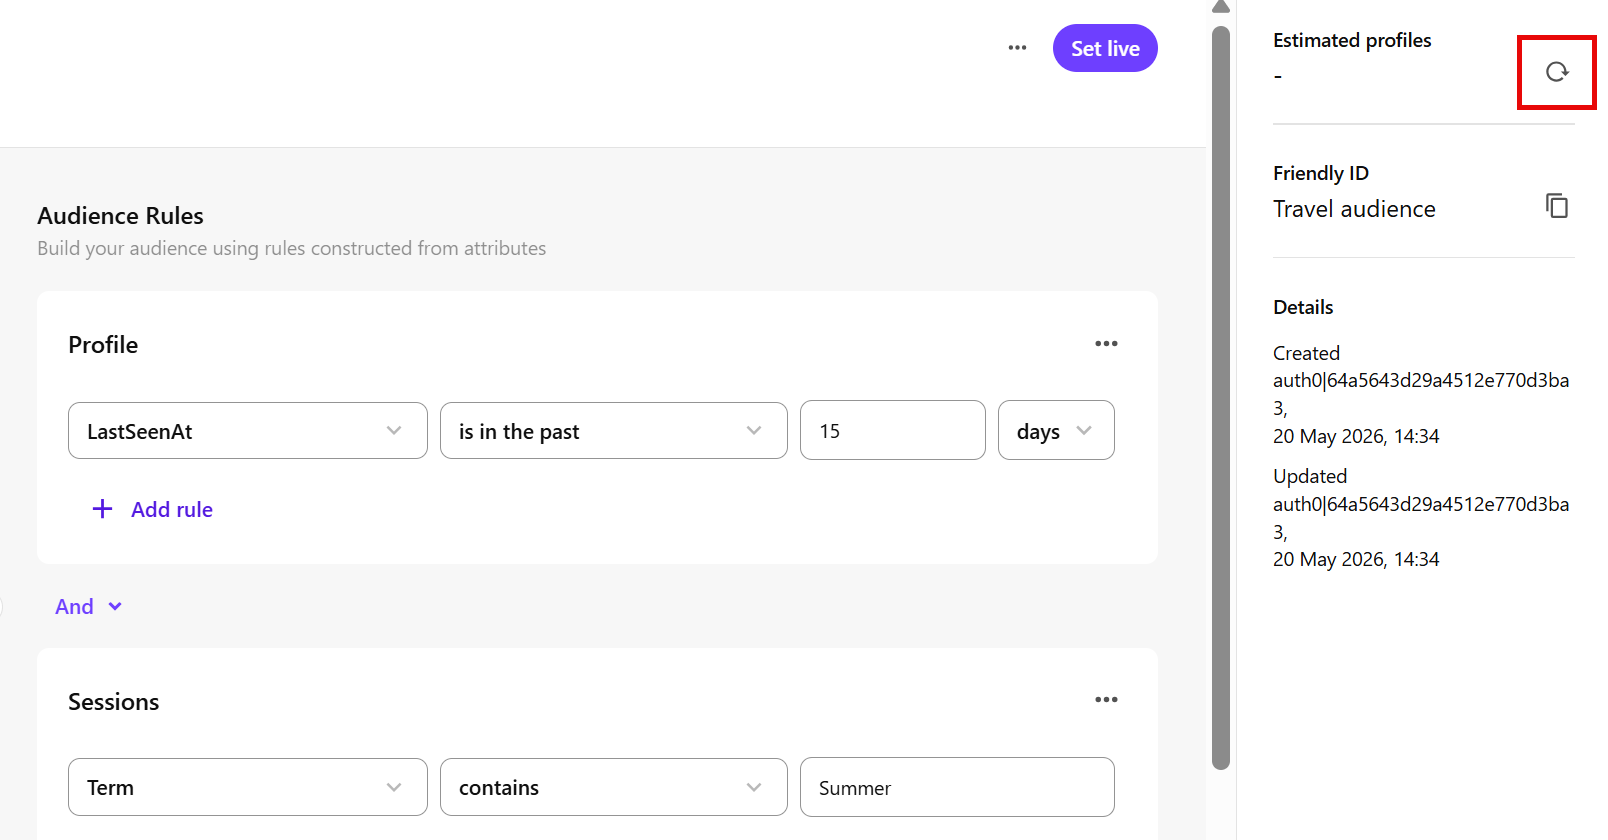The width and height of the screenshot is (1608, 840).
Task: Click the Estimated profiles label
Action: coord(1352,40)
